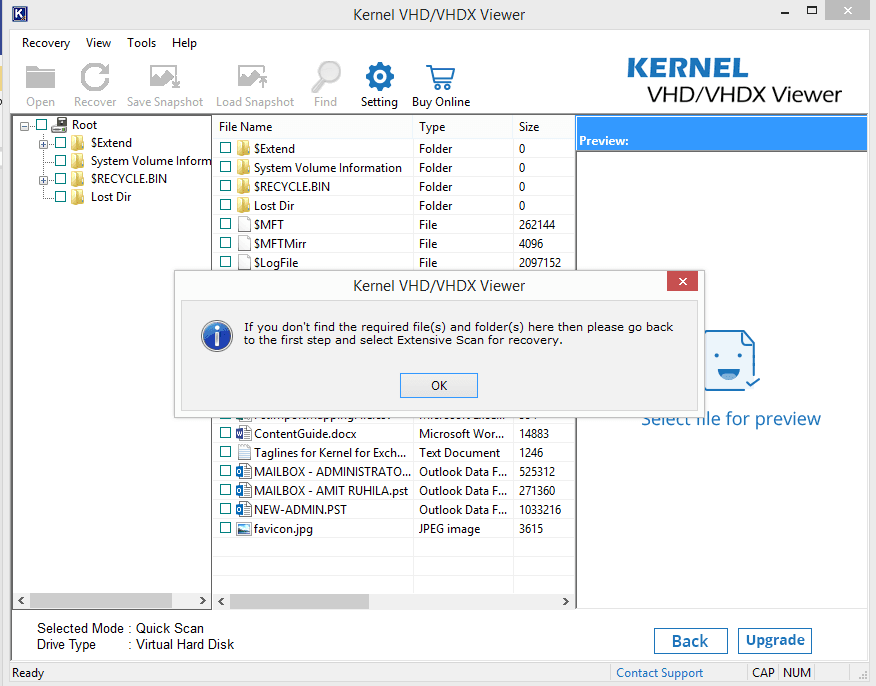Click the Setting gear icon

point(379,78)
